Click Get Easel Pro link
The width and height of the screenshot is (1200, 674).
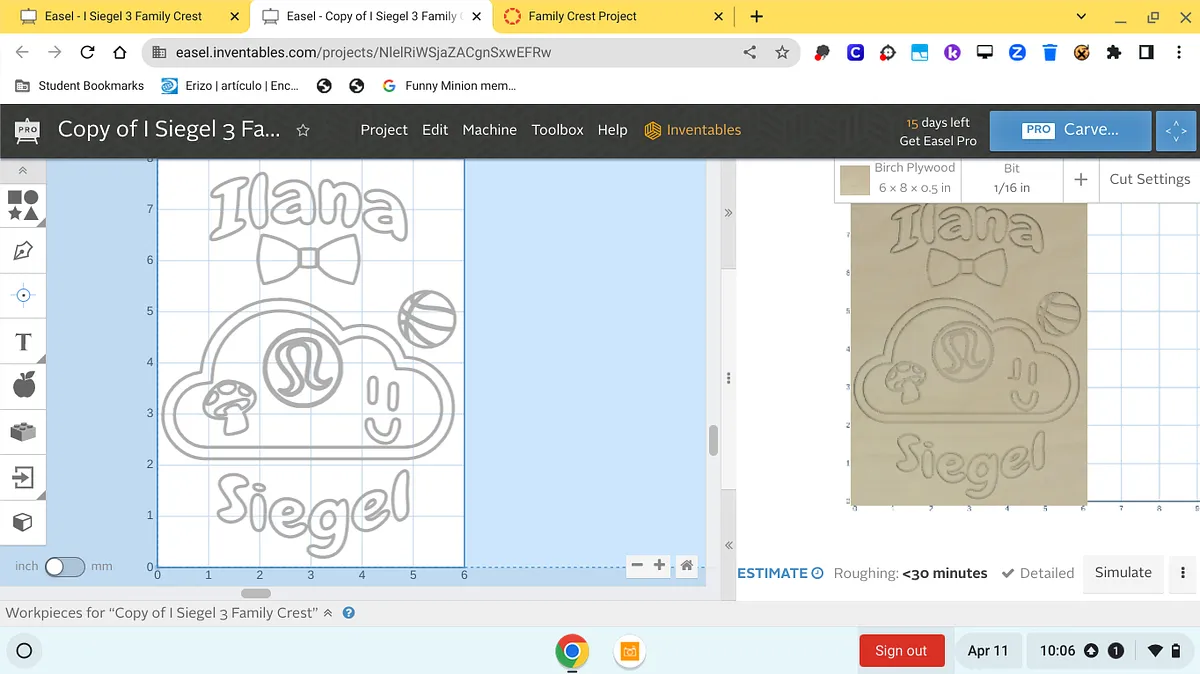pos(938,141)
